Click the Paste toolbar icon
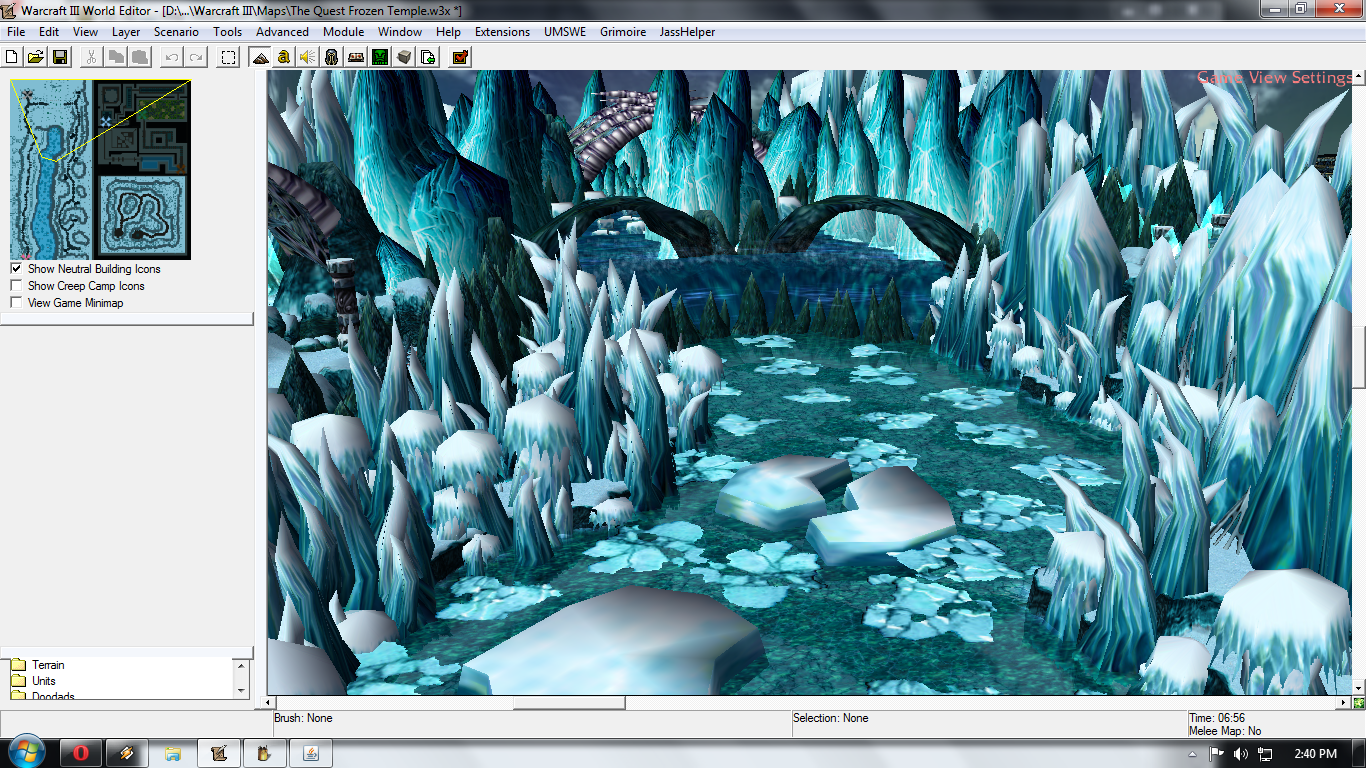The height and width of the screenshot is (768, 1366). click(x=140, y=57)
